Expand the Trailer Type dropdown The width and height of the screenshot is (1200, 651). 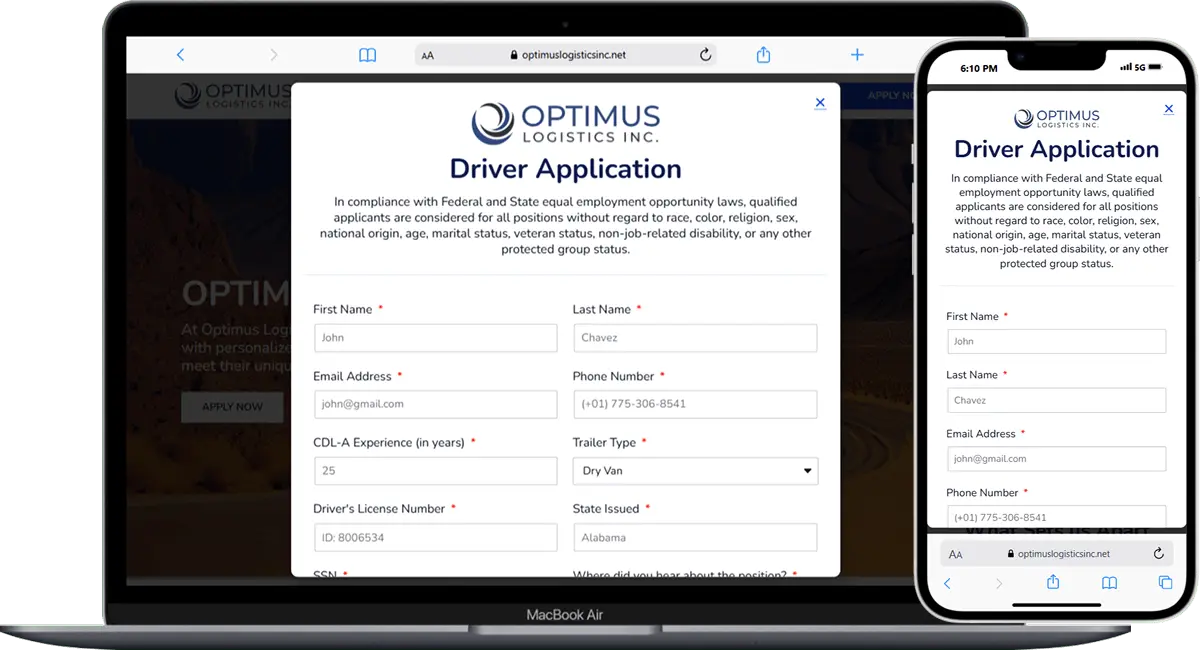pos(695,471)
